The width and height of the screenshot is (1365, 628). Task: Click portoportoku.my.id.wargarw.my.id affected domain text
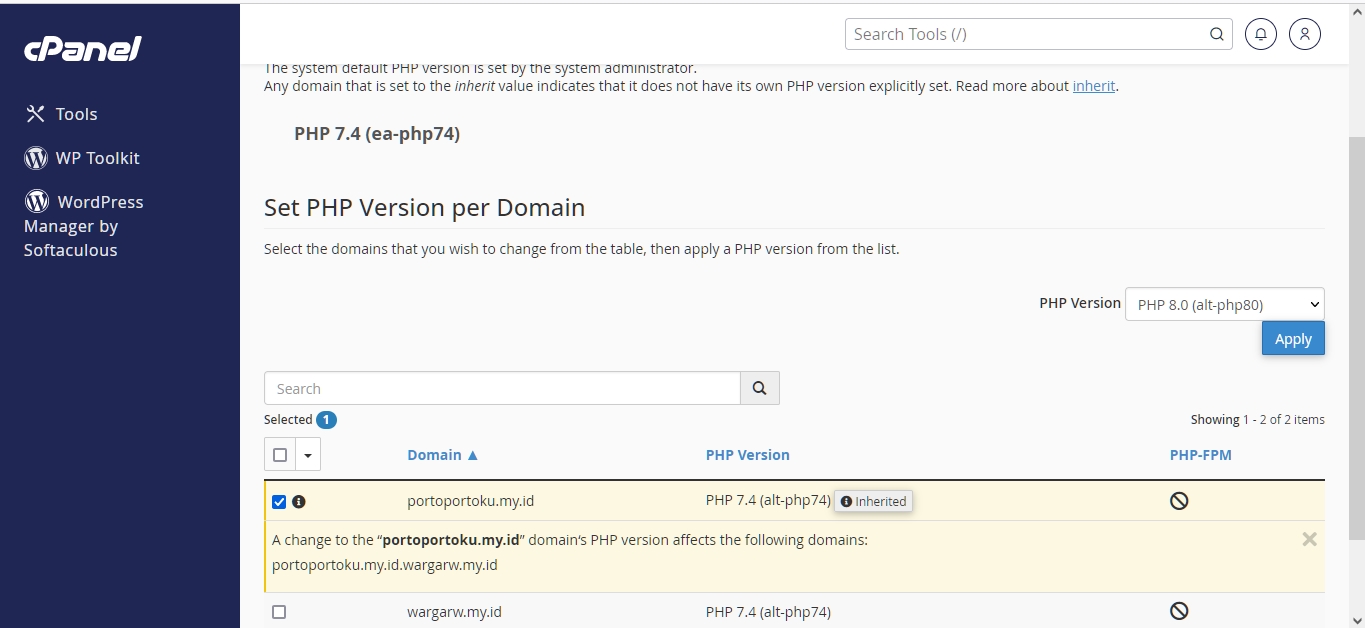(385, 565)
